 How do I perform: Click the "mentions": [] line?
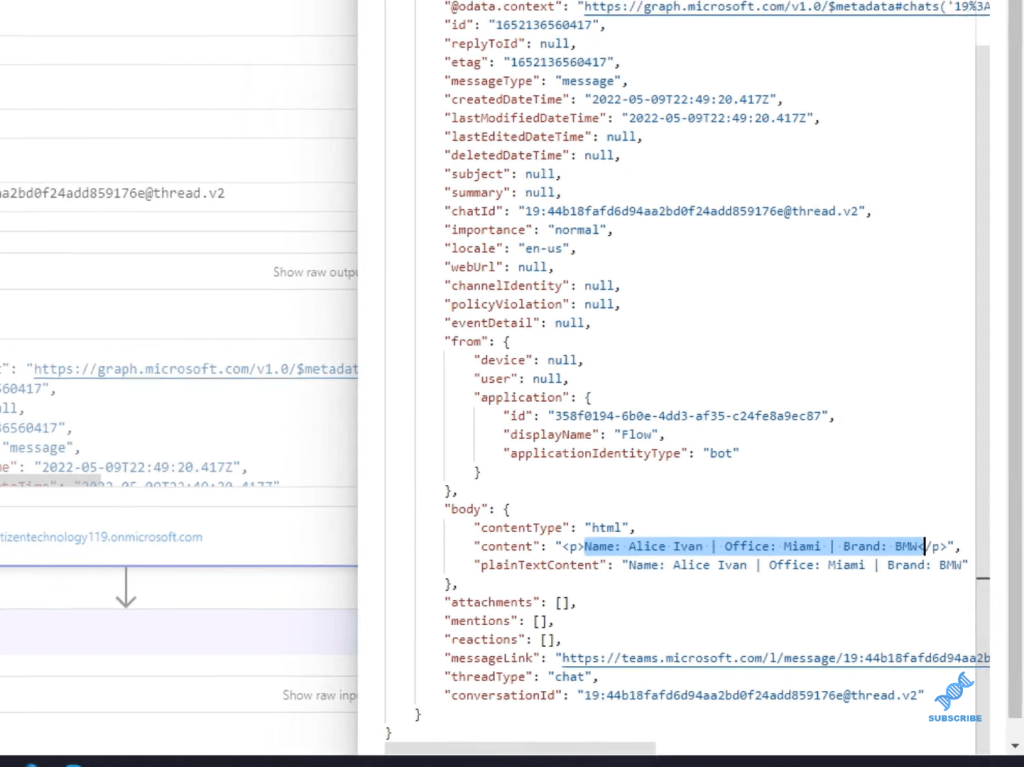[499, 621]
